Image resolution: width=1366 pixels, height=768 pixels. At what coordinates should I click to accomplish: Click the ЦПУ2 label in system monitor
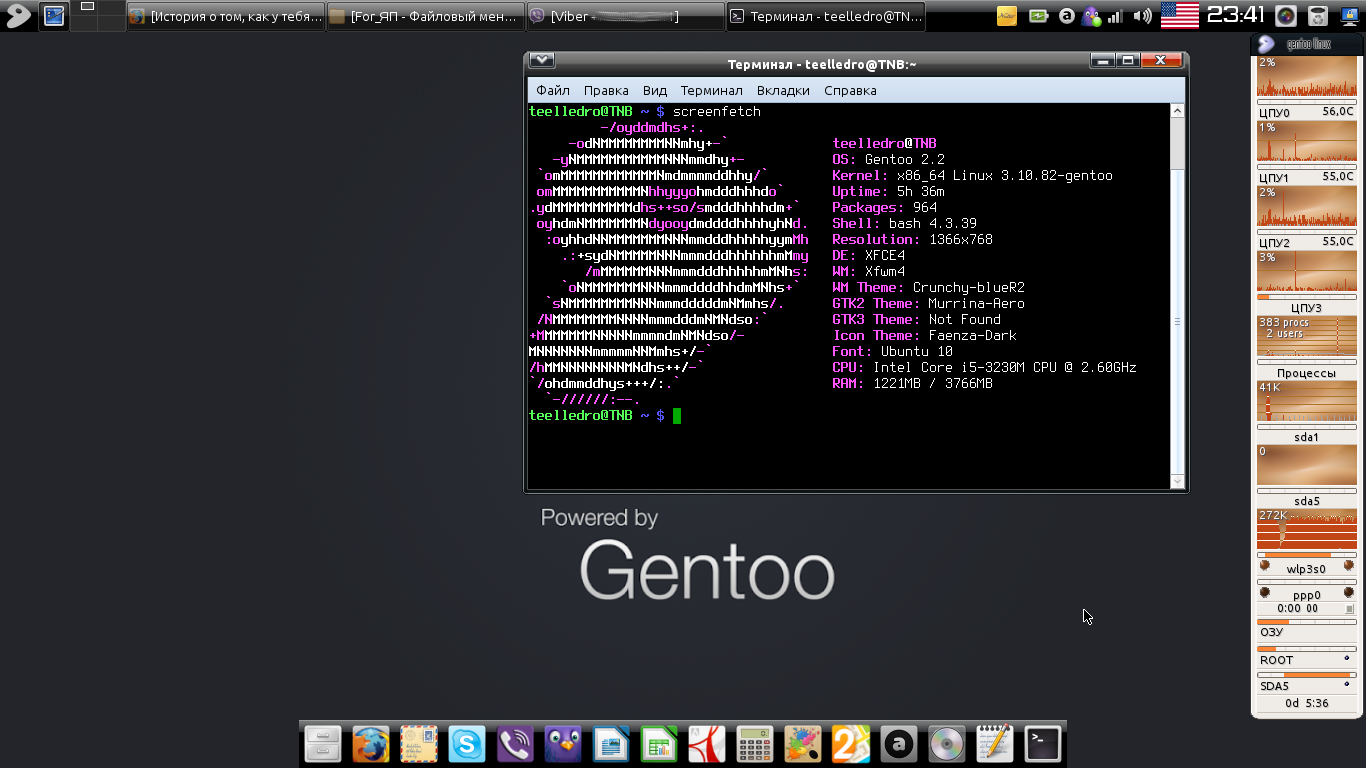coord(1274,243)
